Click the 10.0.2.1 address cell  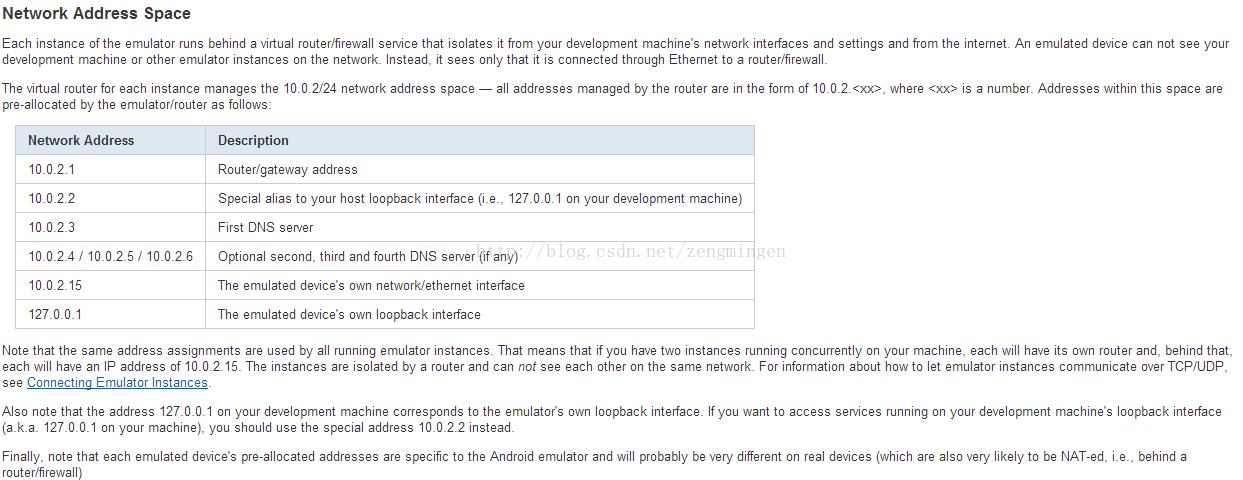pyautogui.click(x=110, y=169)
